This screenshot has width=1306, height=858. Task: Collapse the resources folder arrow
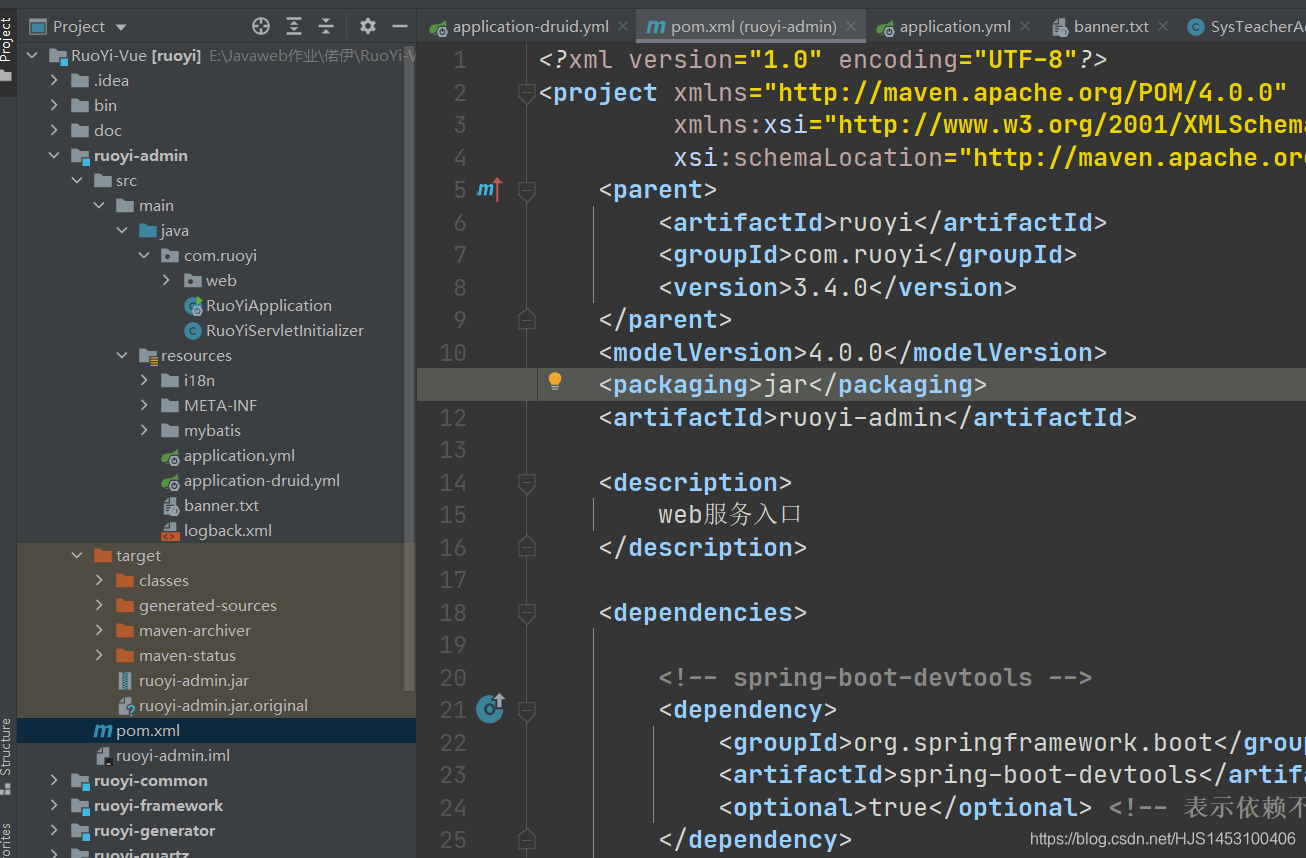tap(122, 355)
